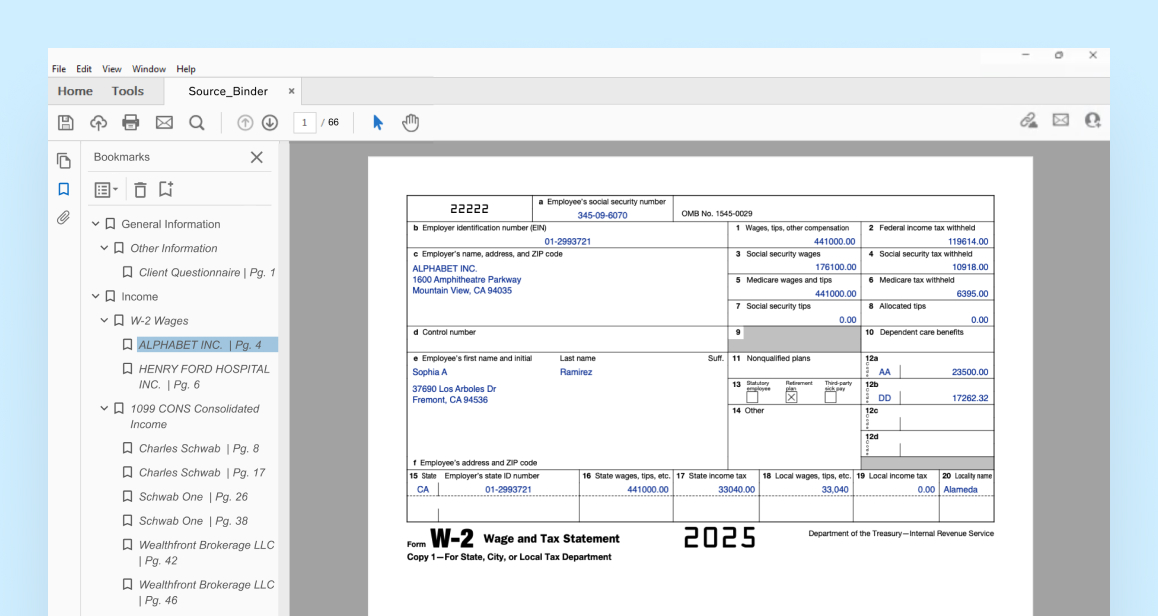This screenshot has height=616, width=1158.
Task: Click Medicare tax withheld value 6395.00
Action: pyautogui.click(x=973, y=294)
